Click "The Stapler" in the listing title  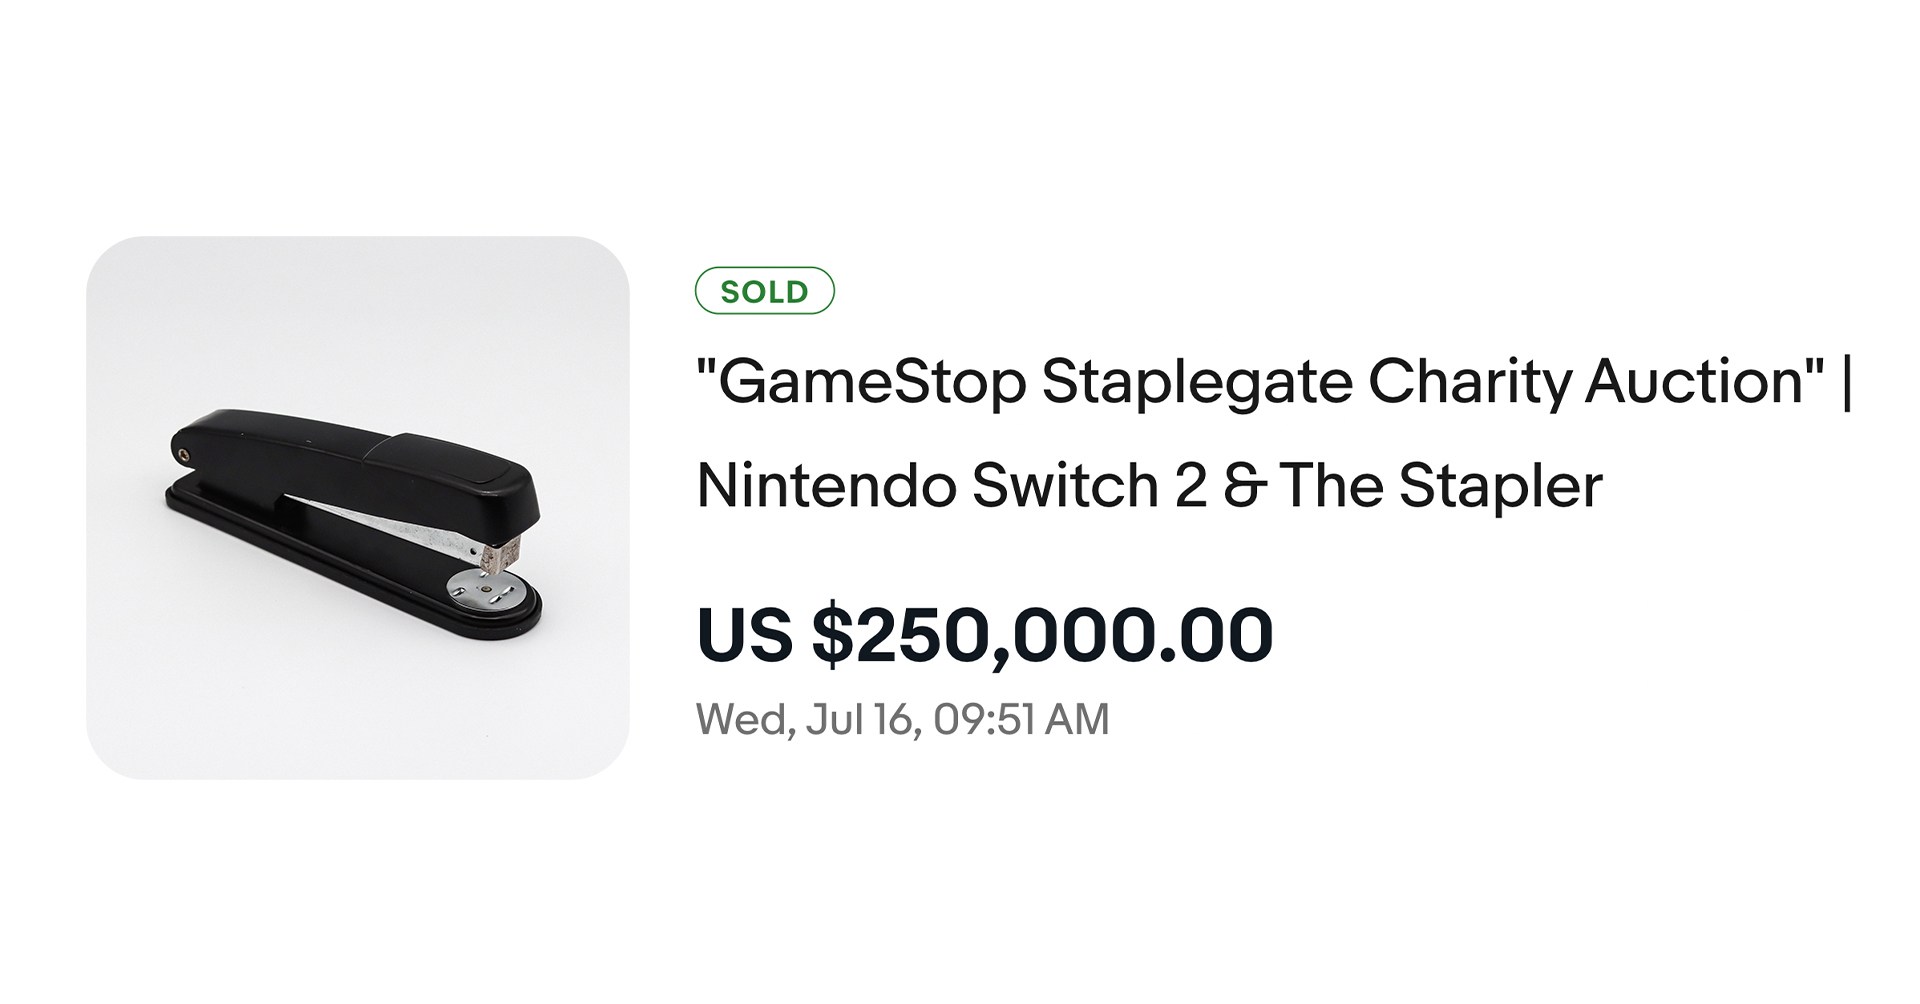[1440, 486]
